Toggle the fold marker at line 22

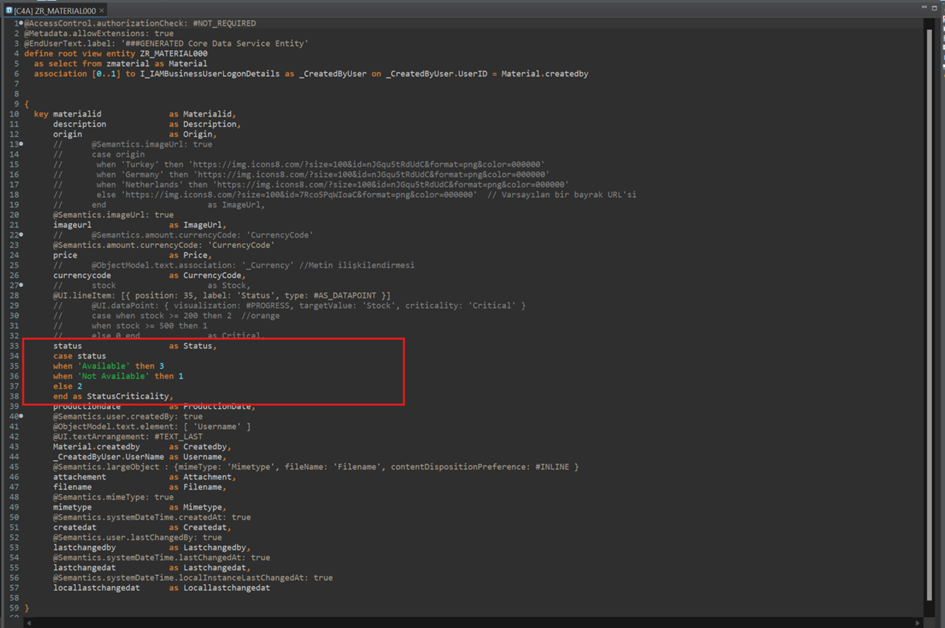coord(20,235)
